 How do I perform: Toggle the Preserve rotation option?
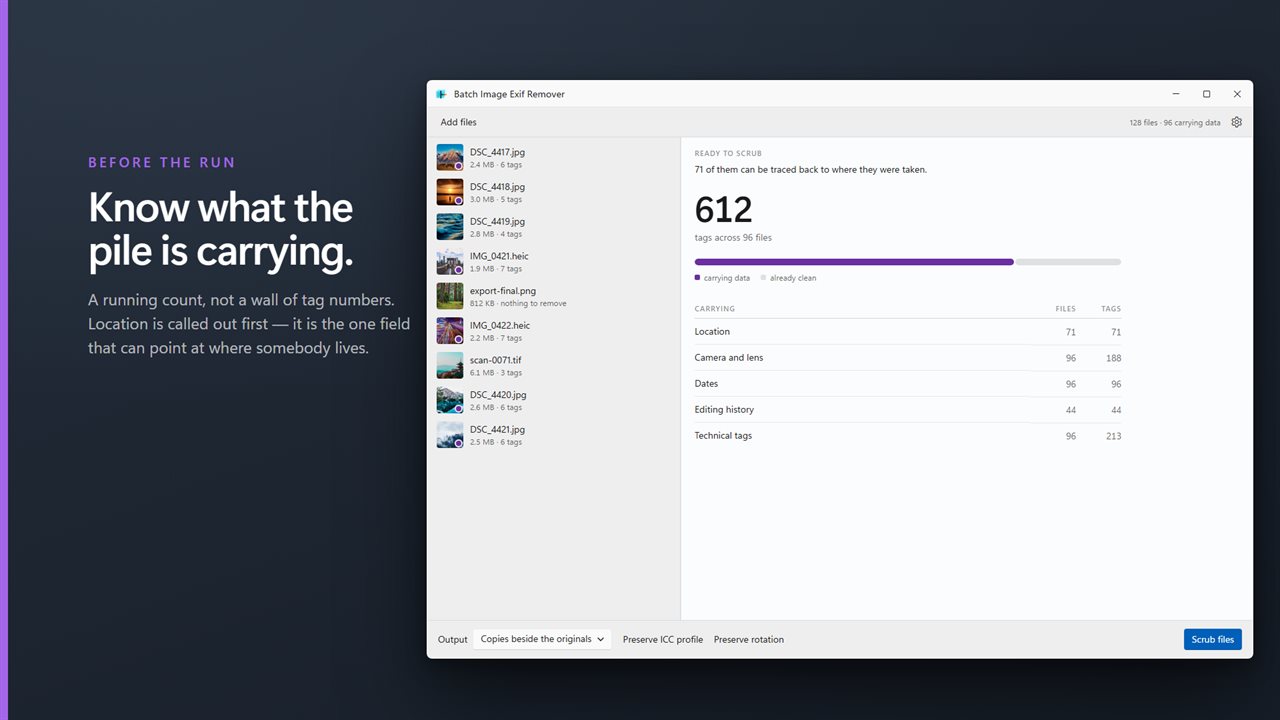click(x=749, y=640)
